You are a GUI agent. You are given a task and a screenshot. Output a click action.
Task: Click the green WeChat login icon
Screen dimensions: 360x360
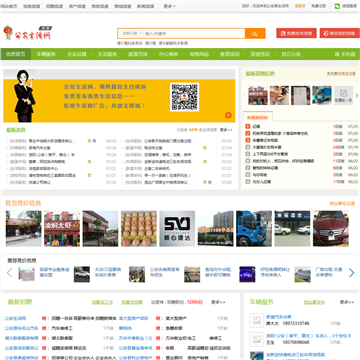point(337,6)
